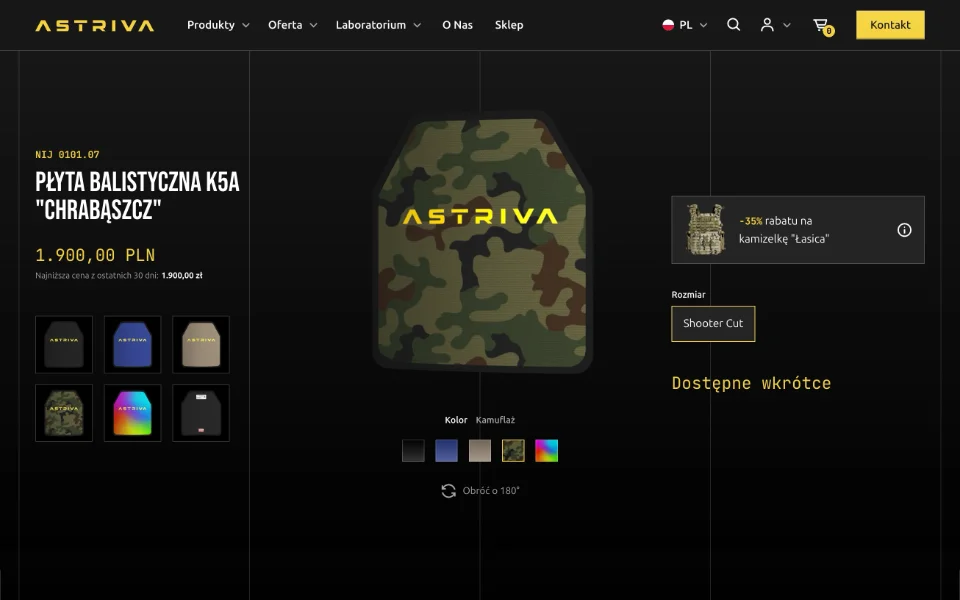Click the Kamuflaż color name label
960x600 pixels.
click(495, 420)
